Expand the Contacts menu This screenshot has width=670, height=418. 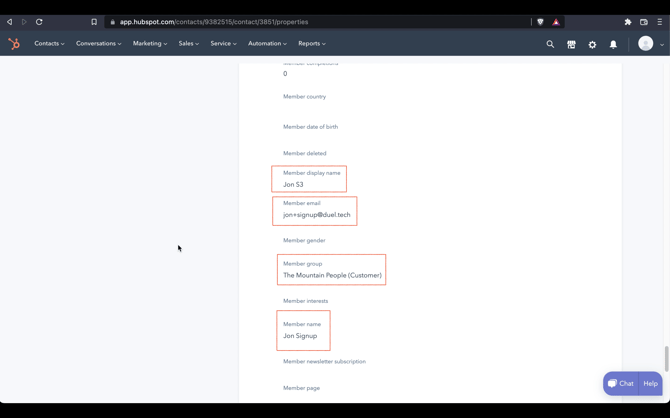click(49, 44)
